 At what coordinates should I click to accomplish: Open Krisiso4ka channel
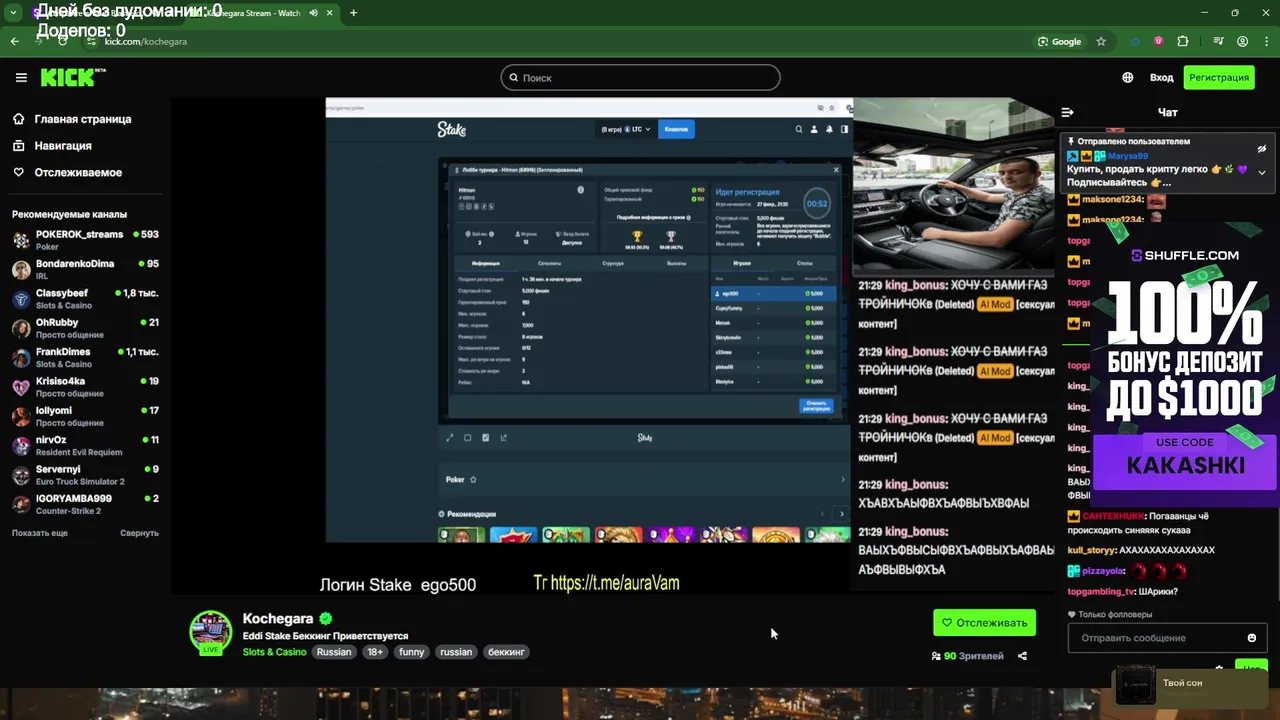point(85,387)
